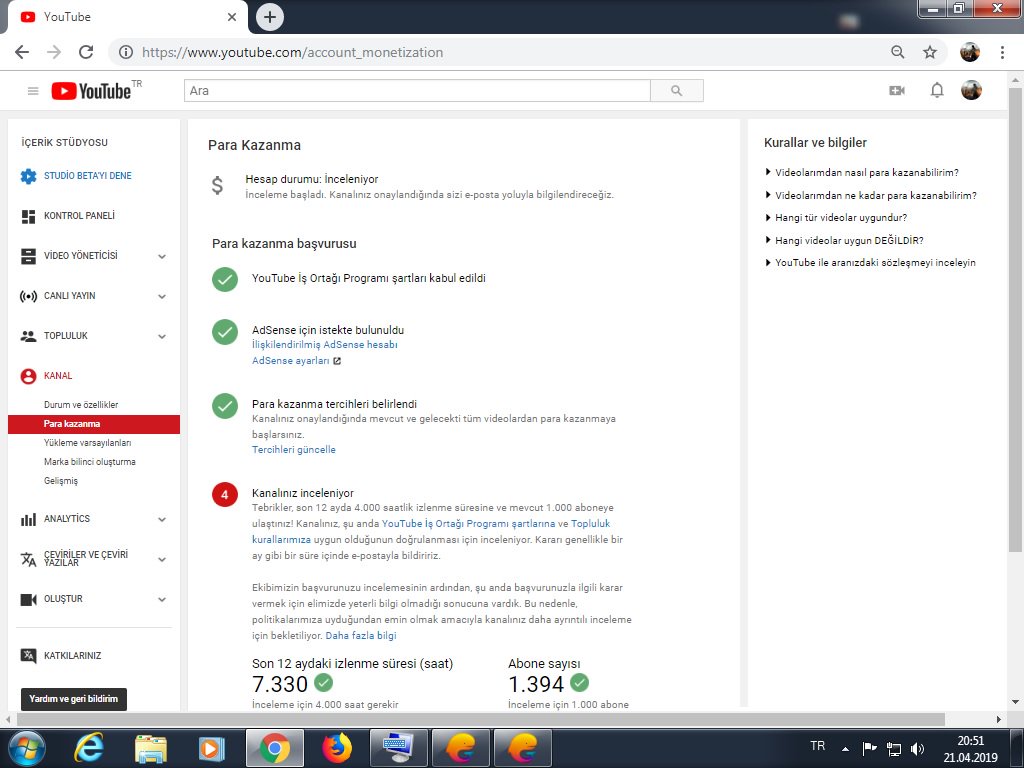
Task: Click the browser address bar URL
Action: coord(293,52)
